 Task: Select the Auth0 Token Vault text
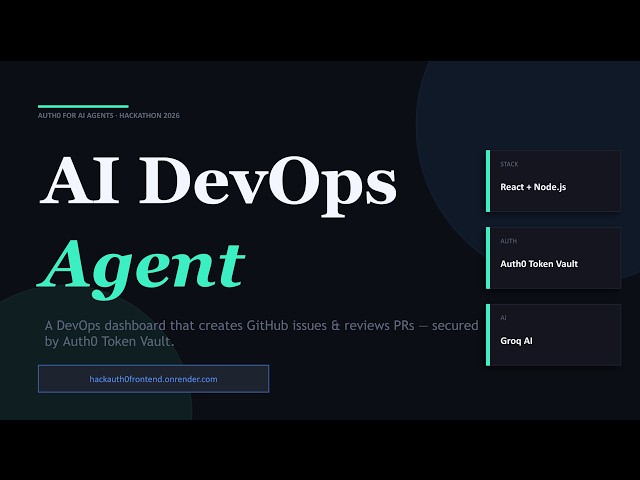539,264
